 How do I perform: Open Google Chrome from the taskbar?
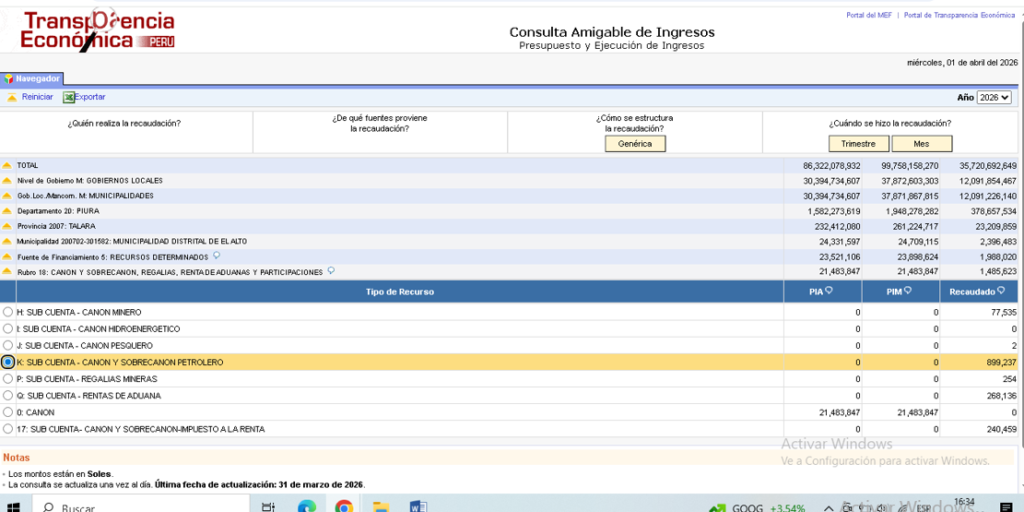click(x=344, y=507)
